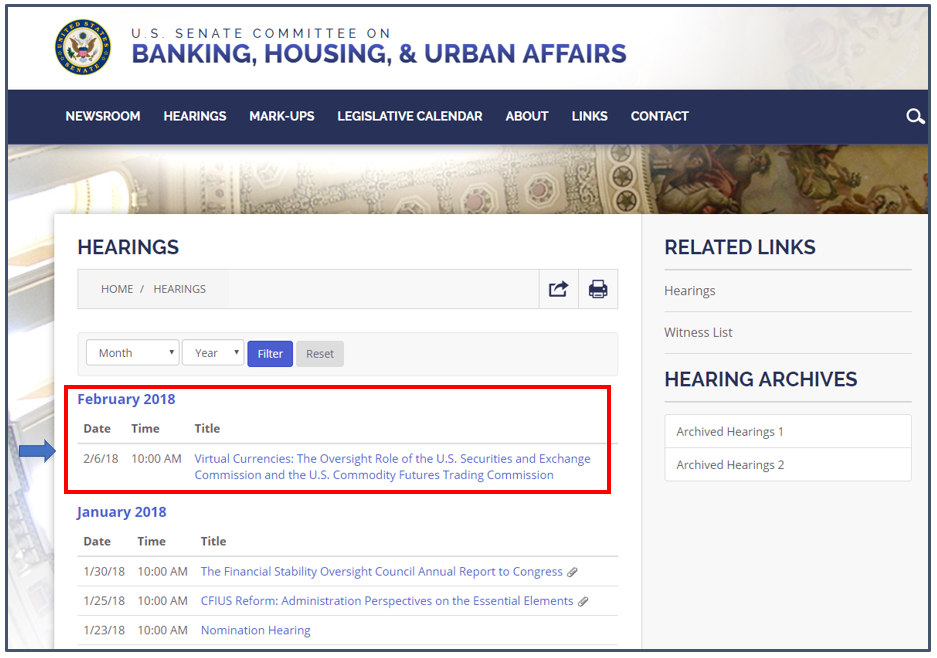
Task: Click the Related Links heading
Action: pyautogui.click(x=740, y=247)
